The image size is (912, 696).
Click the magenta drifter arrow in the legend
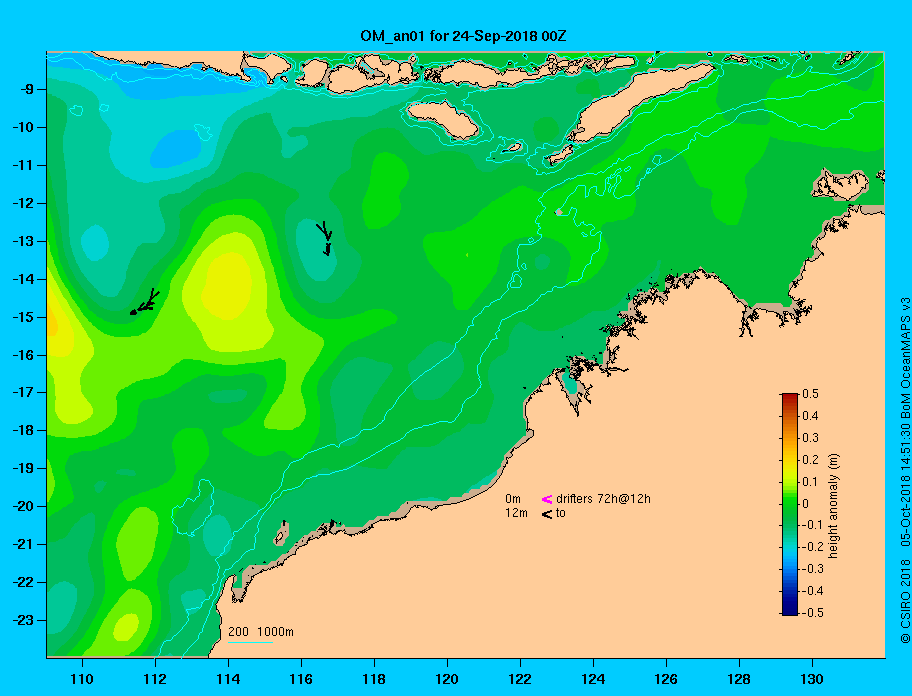click(547, 499)
